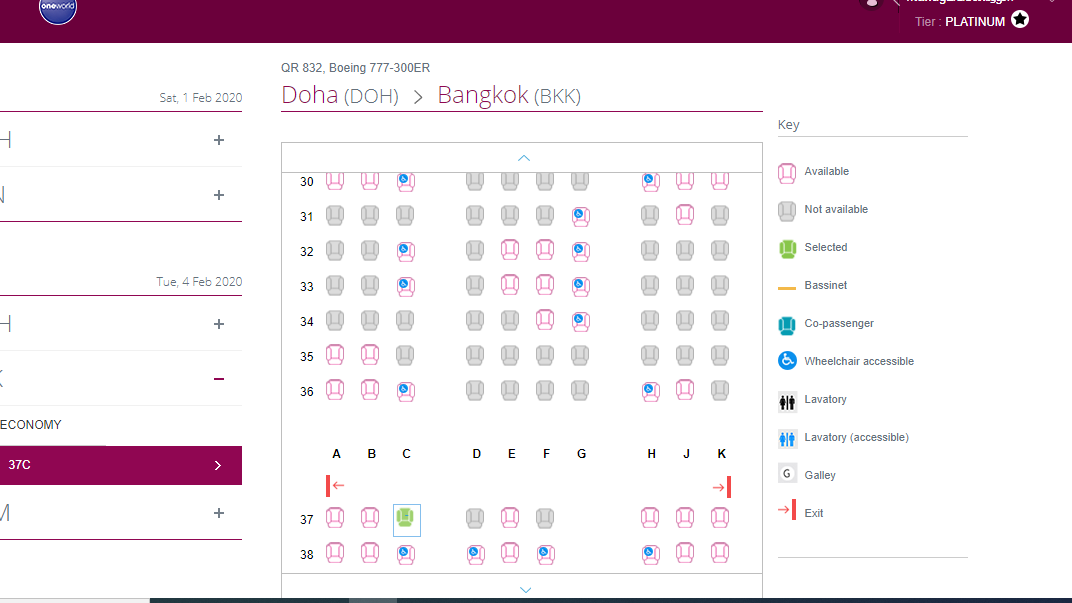Select available seat 36A

pyautogui.click(x=335, y=390)
